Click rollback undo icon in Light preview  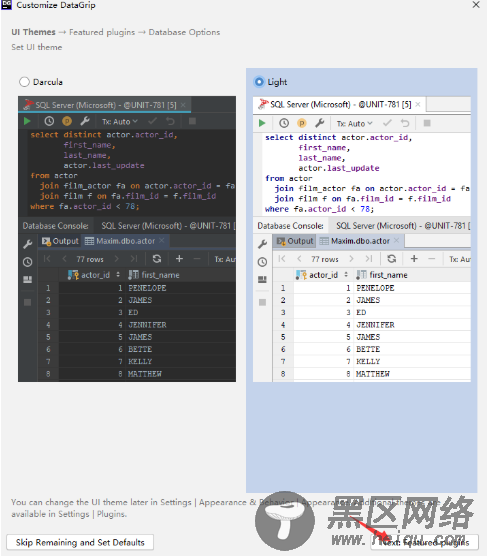point(405,123)
